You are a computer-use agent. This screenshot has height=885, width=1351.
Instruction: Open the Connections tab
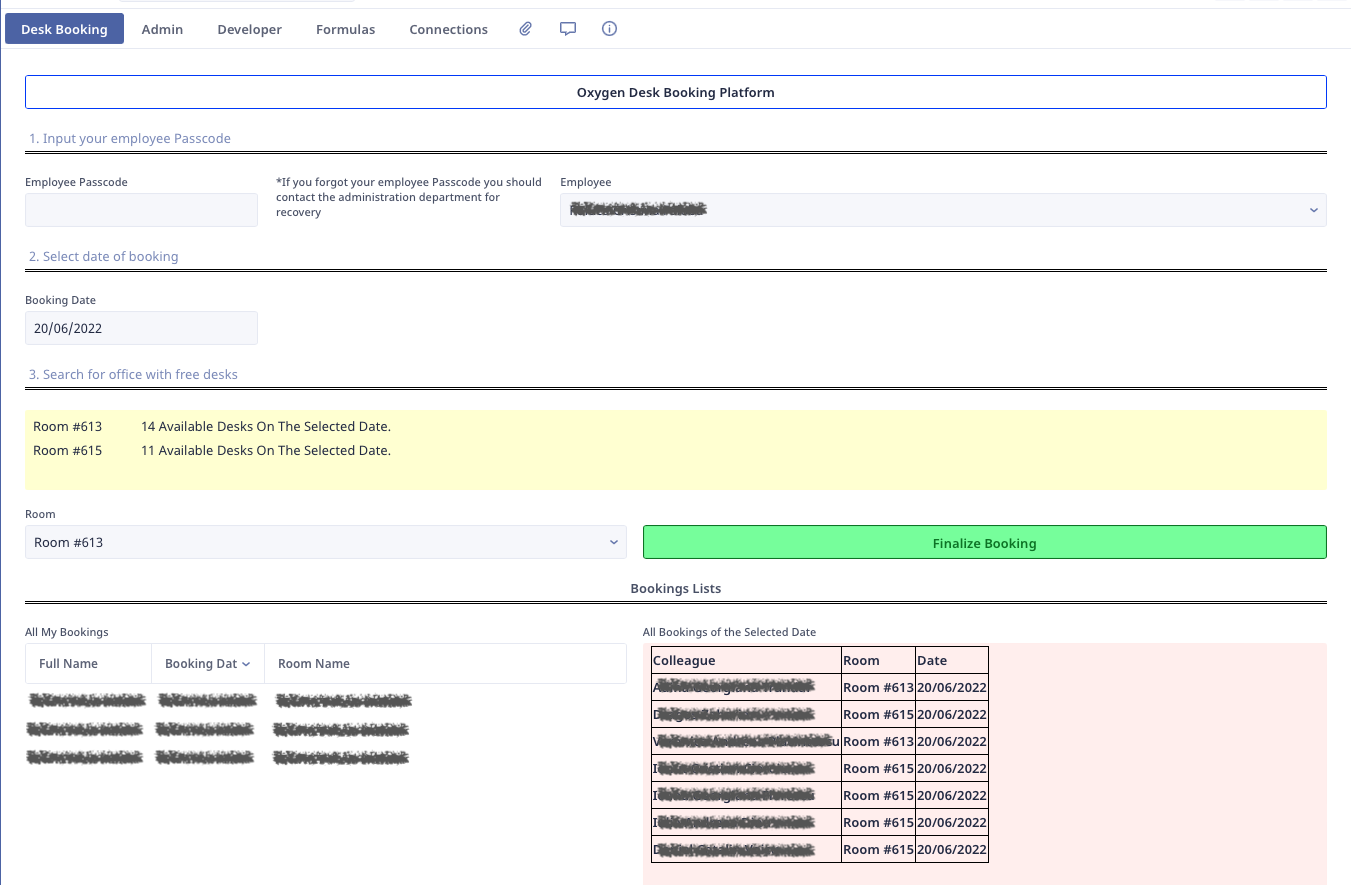click(448, 29)
